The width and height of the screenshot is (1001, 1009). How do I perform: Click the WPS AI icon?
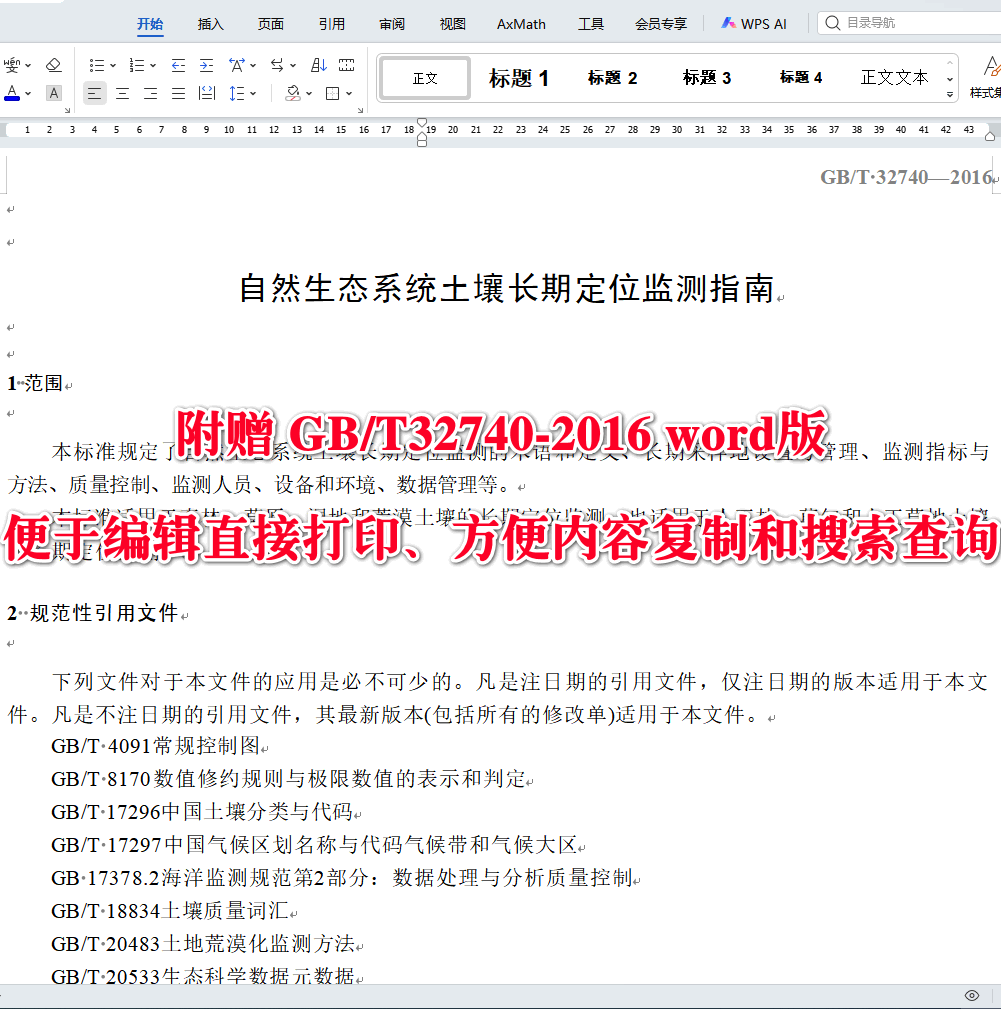(x=728, y=23)
